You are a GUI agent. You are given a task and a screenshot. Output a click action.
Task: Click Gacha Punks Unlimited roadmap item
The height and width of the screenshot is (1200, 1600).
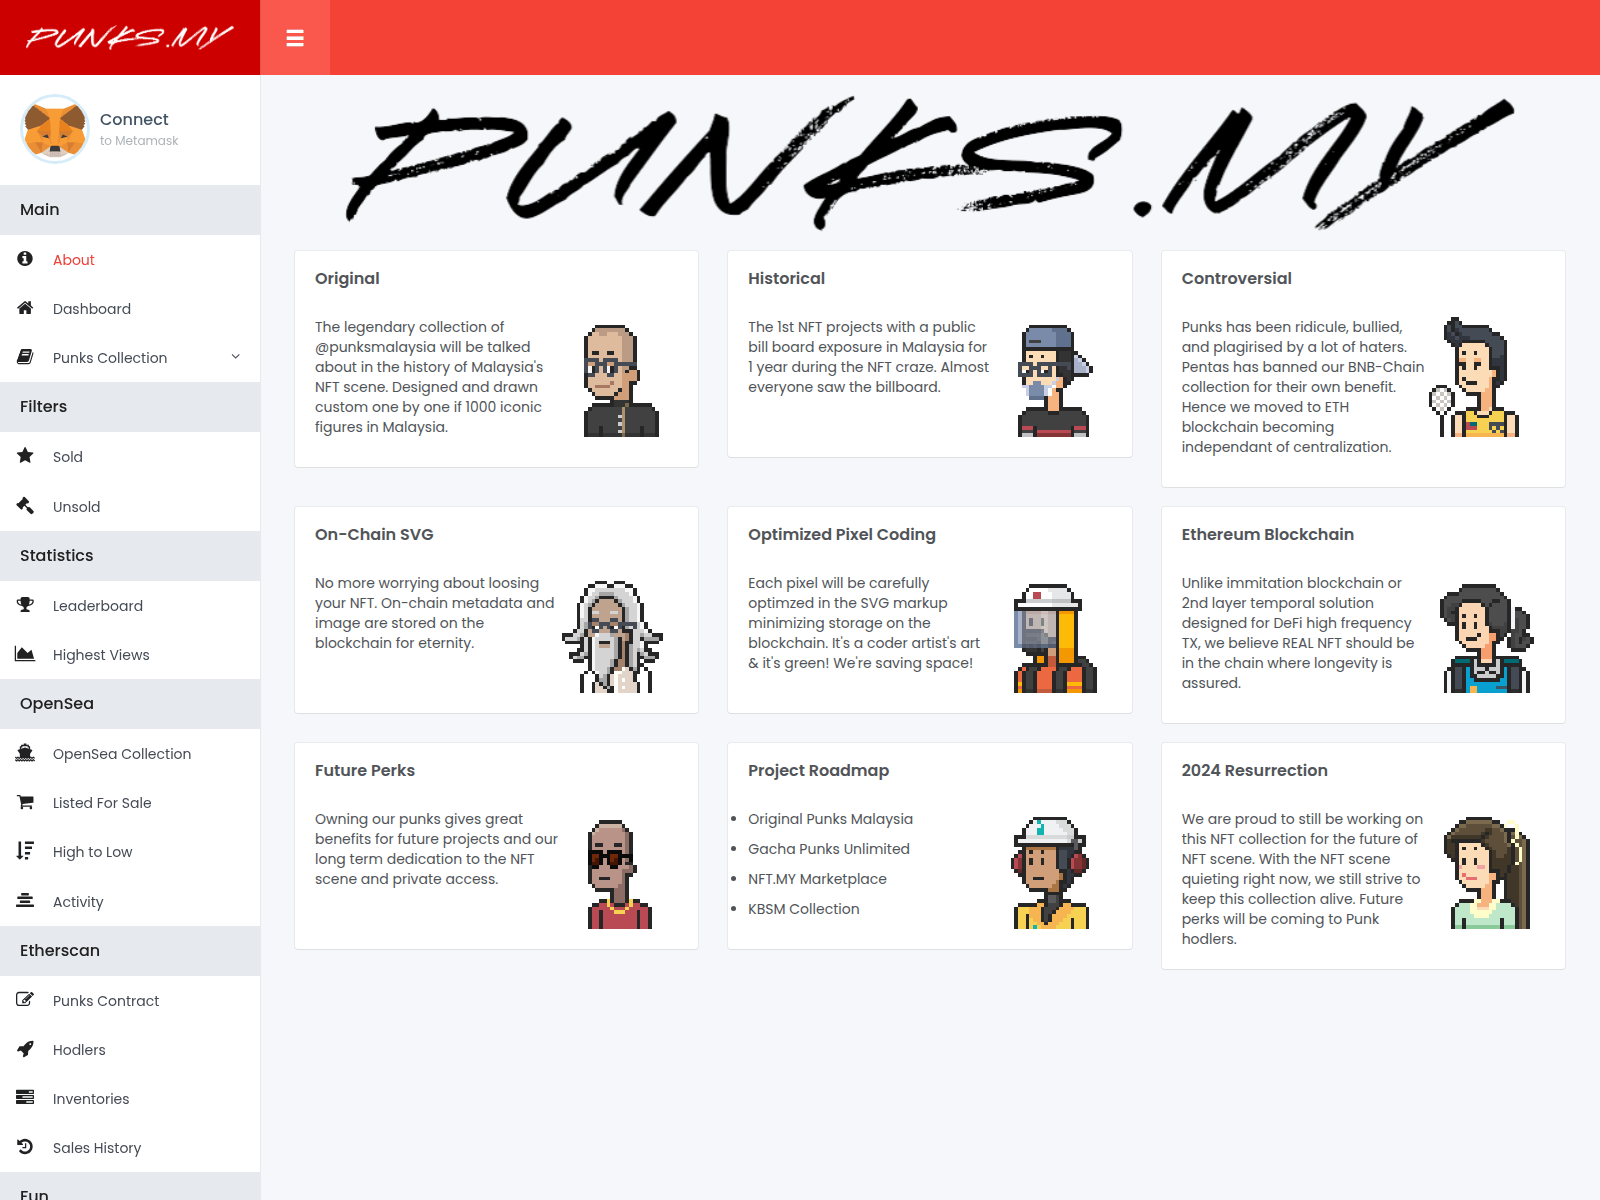pos(829,849)
